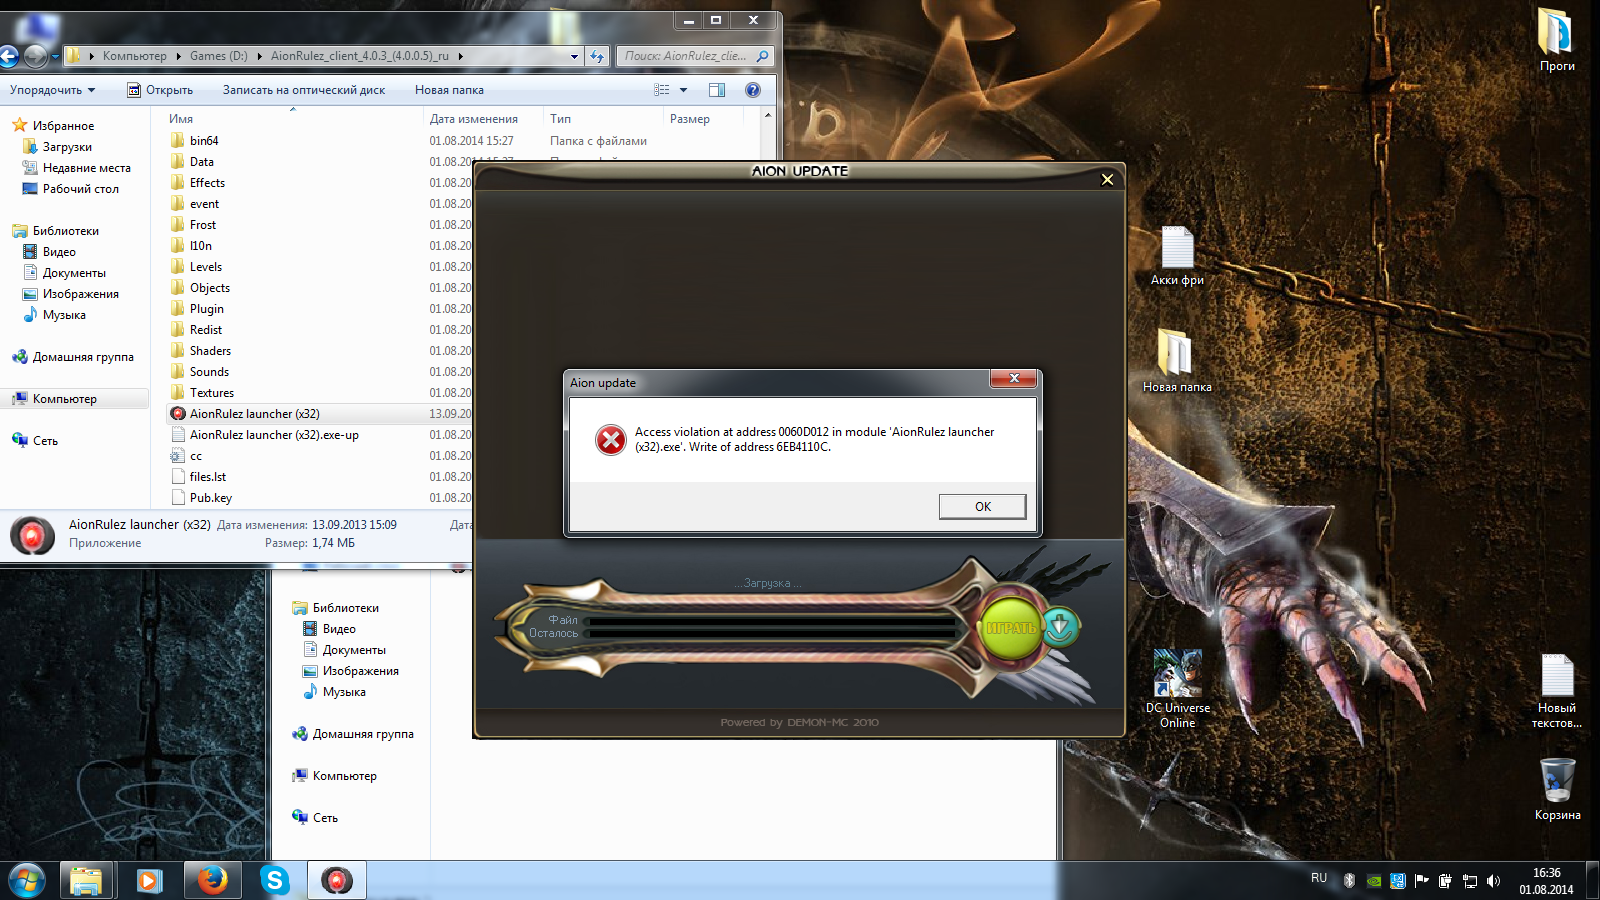Select Компьютер in the address breadcrumb

[135, 56]
